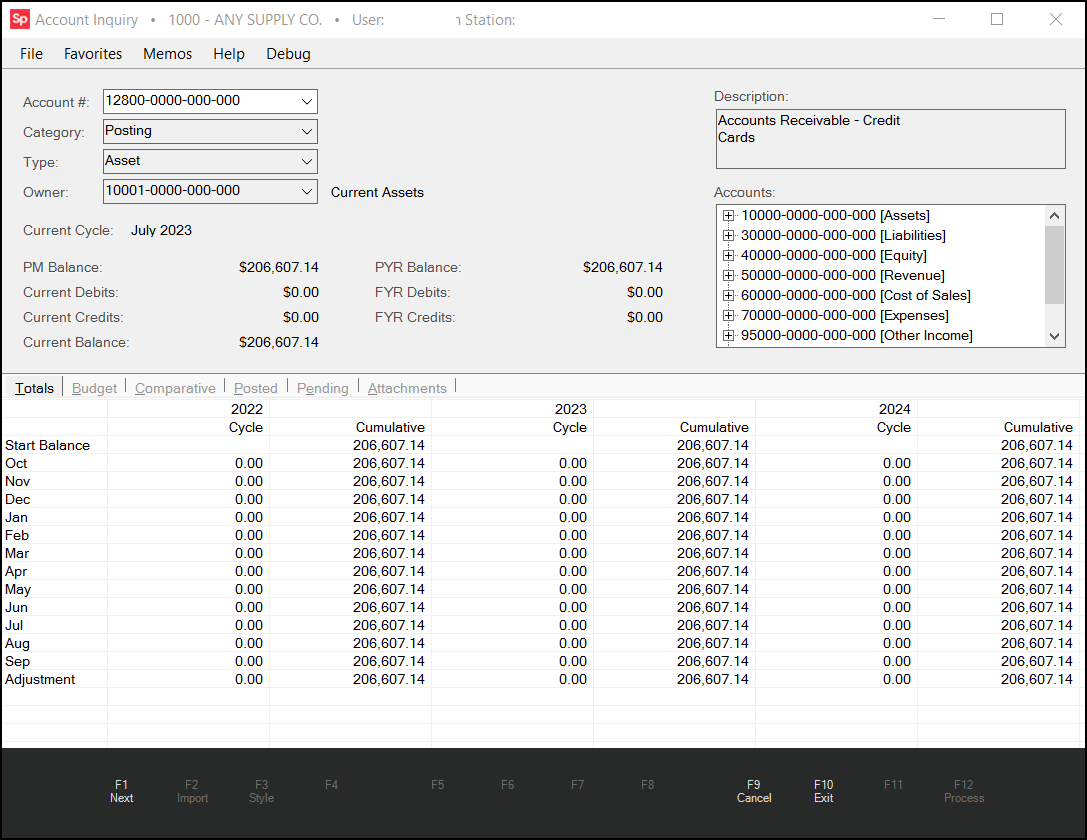The image size is (1087, 840).
Task: Expand the 40000 Equity tree node
Action: click(728, 255)
